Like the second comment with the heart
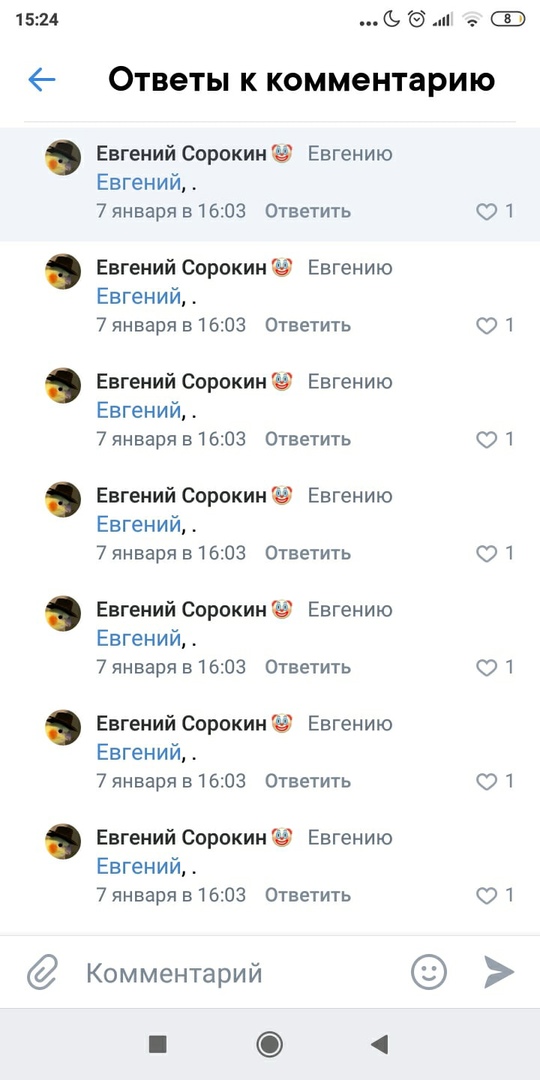This screenshot has width=540, height=1080. coord(486,325)
